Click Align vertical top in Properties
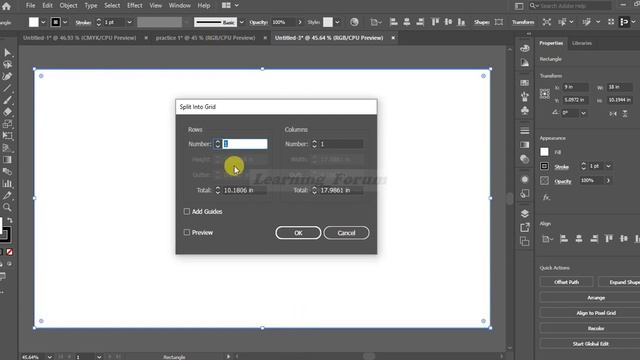 (609, 239)
